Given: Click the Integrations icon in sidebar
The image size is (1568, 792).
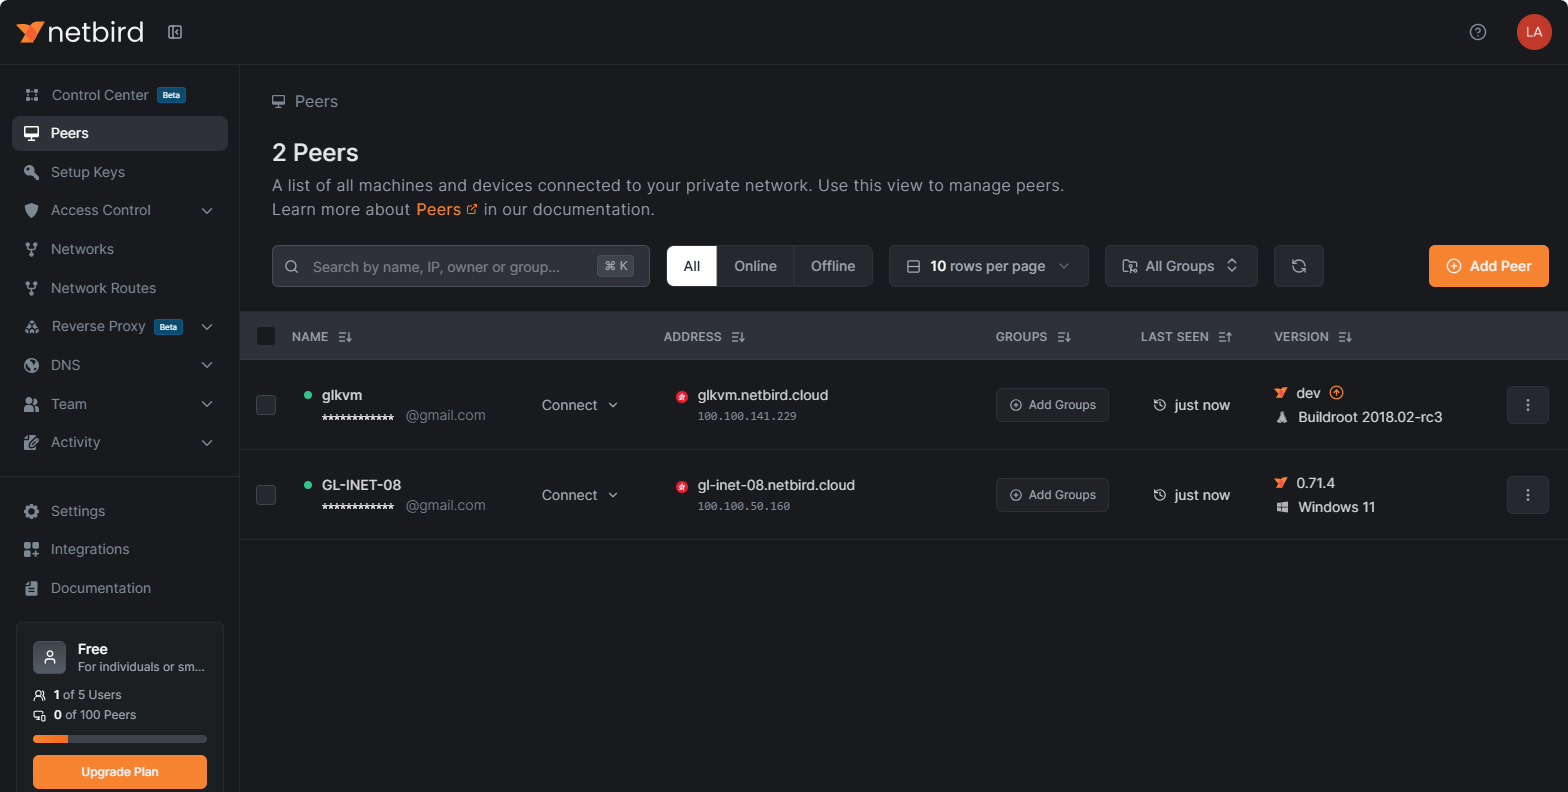Looking at the screenshot, I should (x=31, y=549).
